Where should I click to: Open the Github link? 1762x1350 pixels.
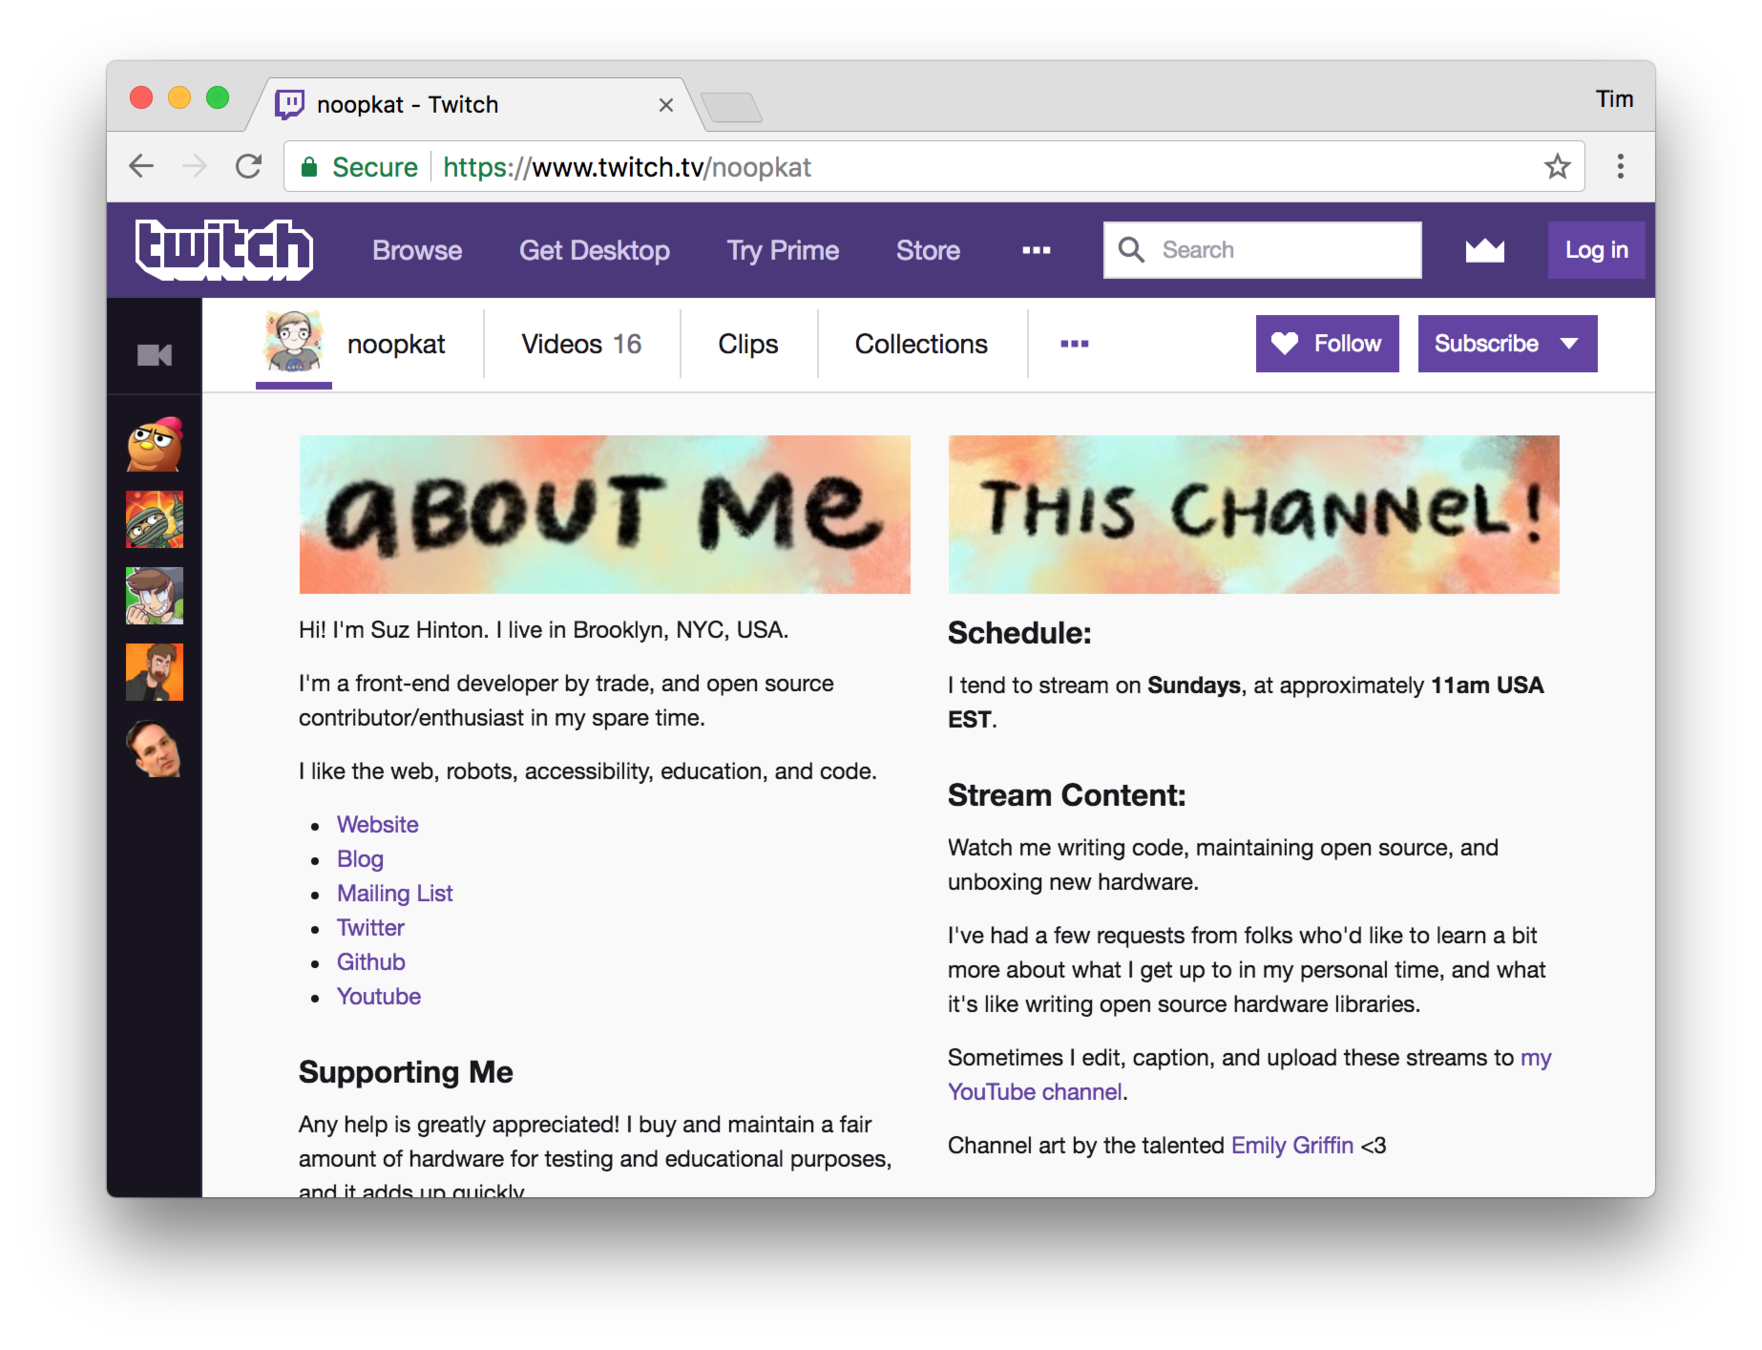coord(370,962)
